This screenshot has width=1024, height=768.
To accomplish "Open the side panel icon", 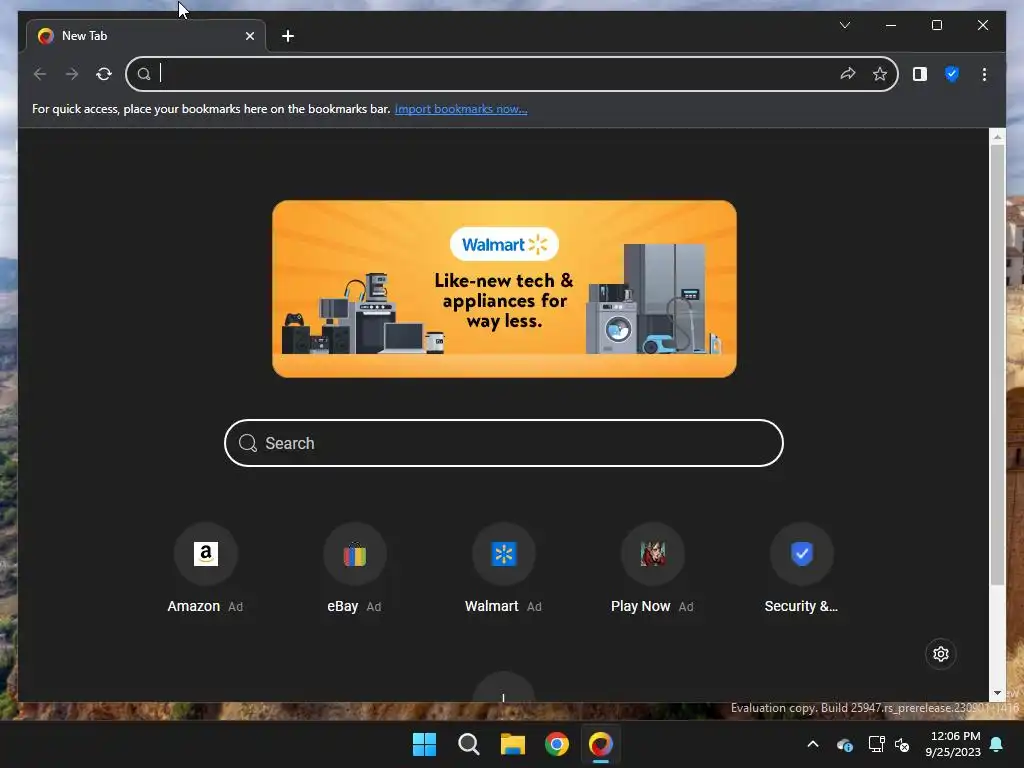I will (x=920, y=74).
